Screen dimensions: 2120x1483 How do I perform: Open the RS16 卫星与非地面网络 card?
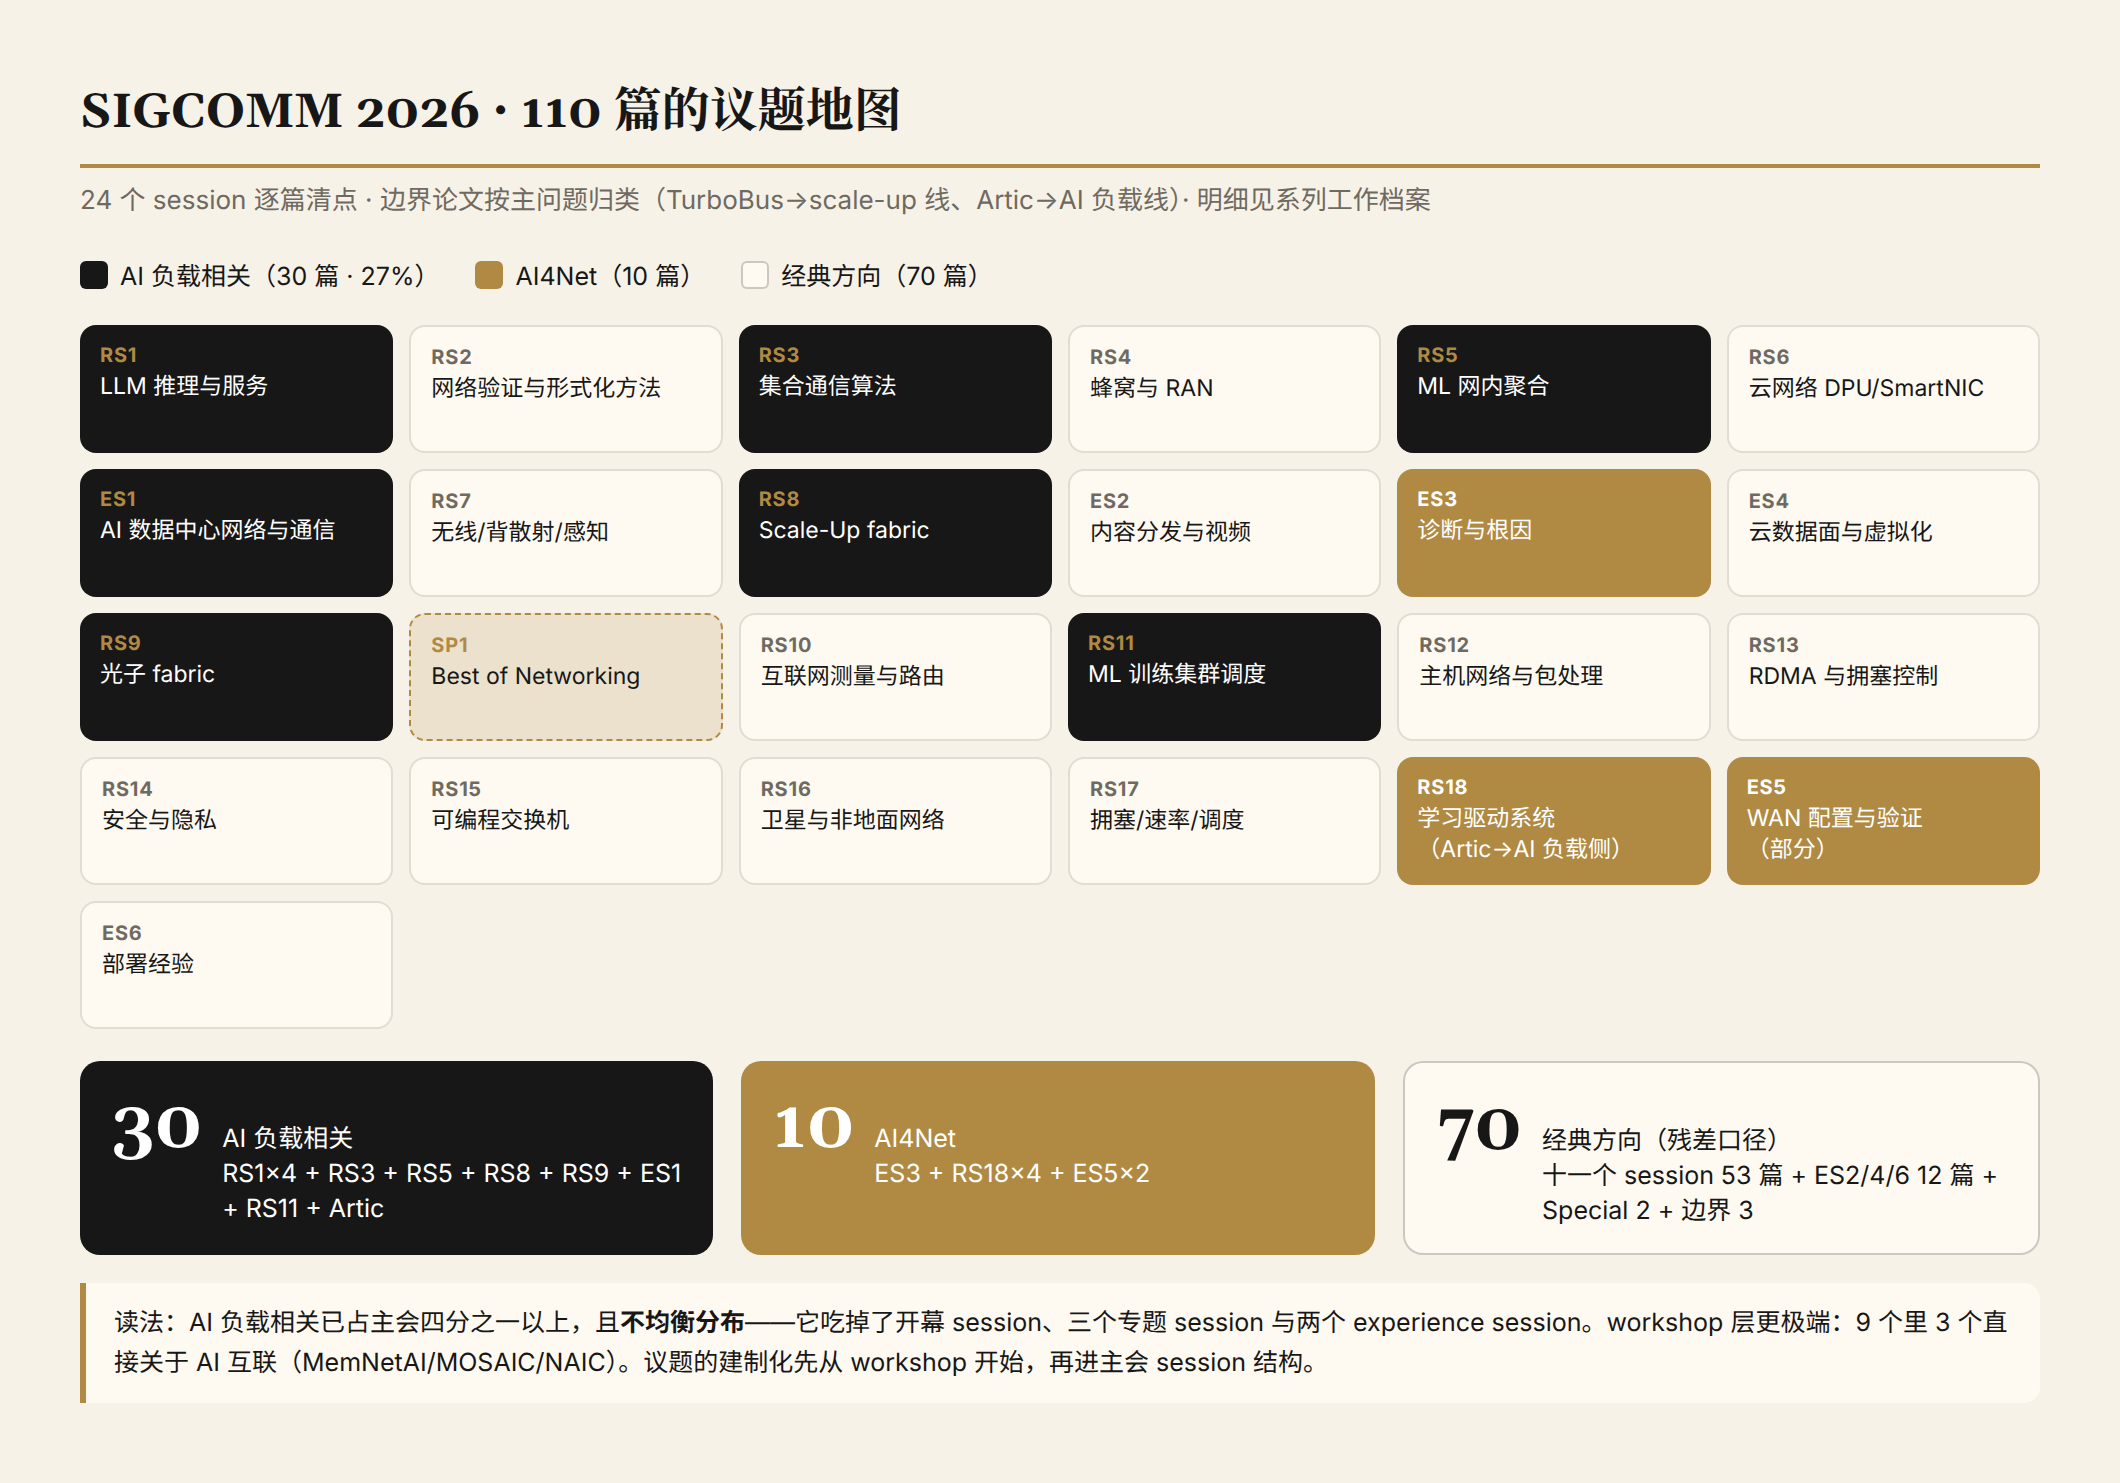895,821
